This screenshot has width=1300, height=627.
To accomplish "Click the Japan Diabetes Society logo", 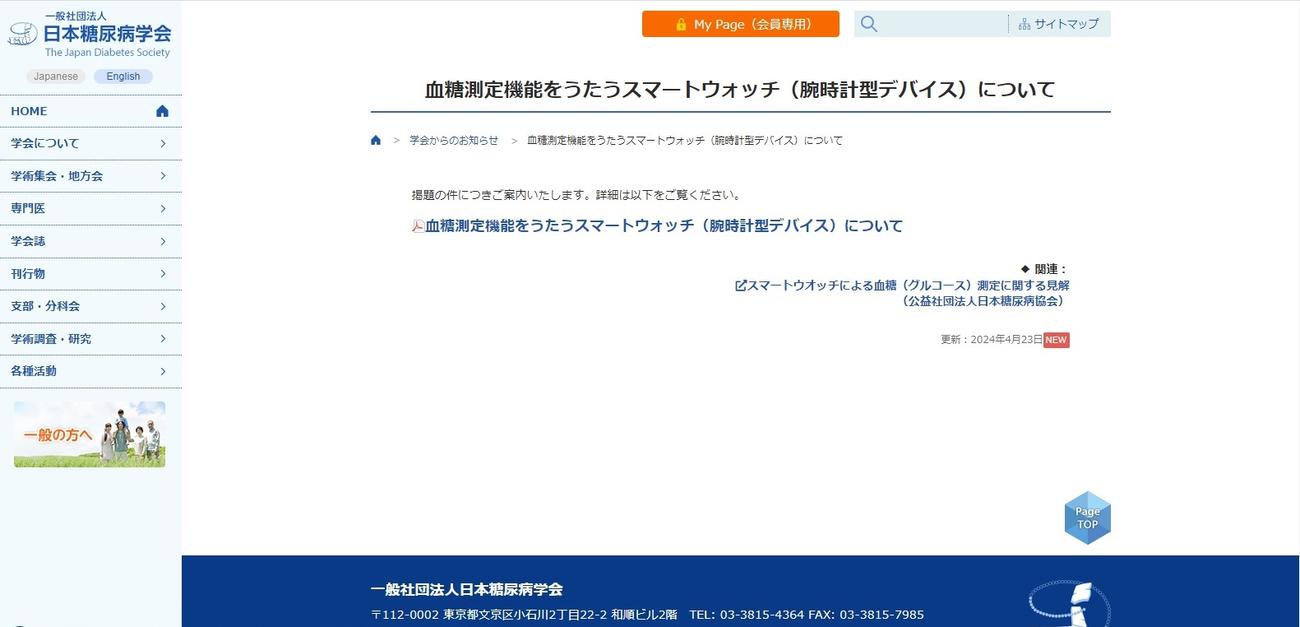I will [x=90, y=35].
